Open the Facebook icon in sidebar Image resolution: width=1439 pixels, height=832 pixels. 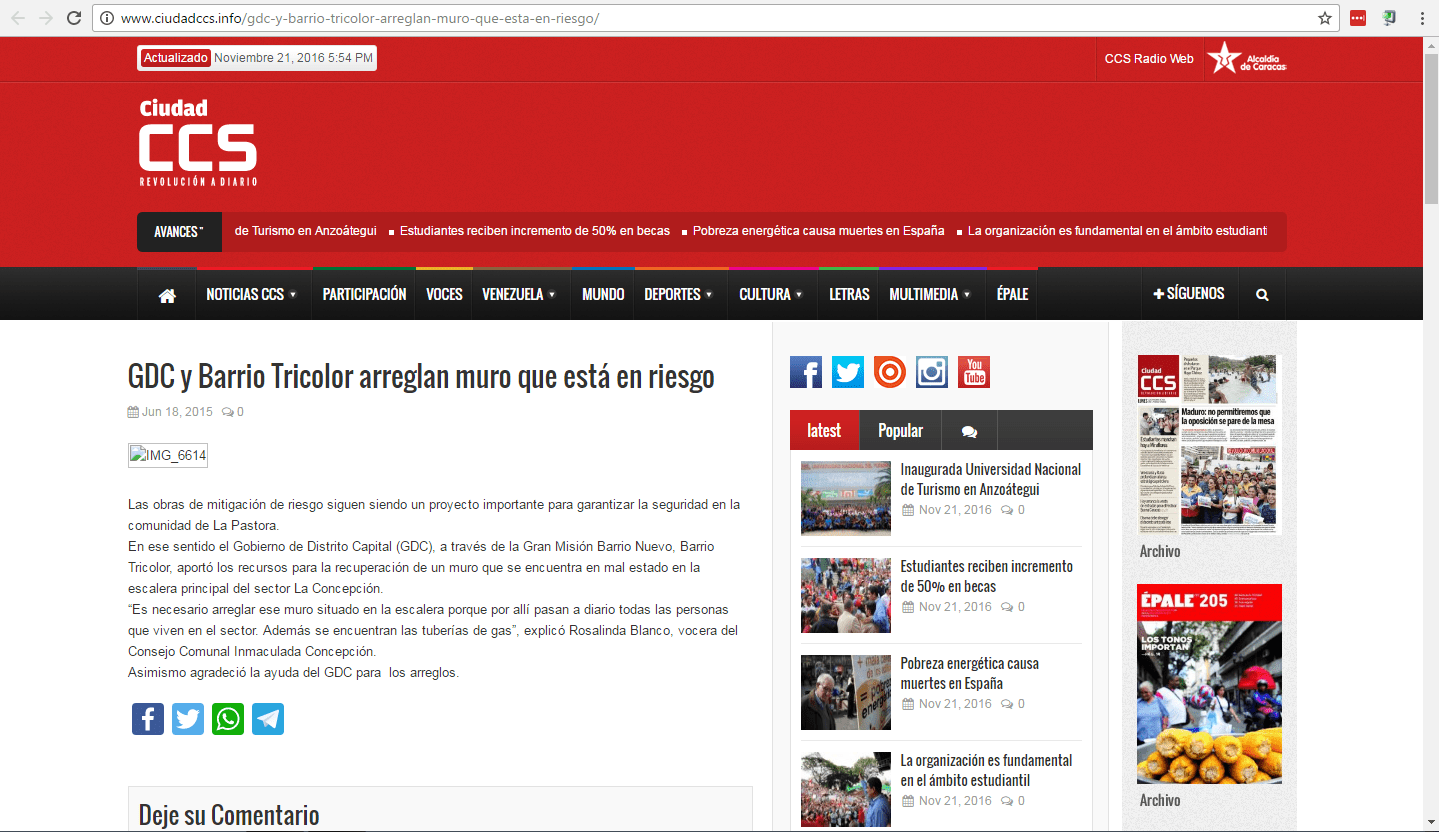805,372
